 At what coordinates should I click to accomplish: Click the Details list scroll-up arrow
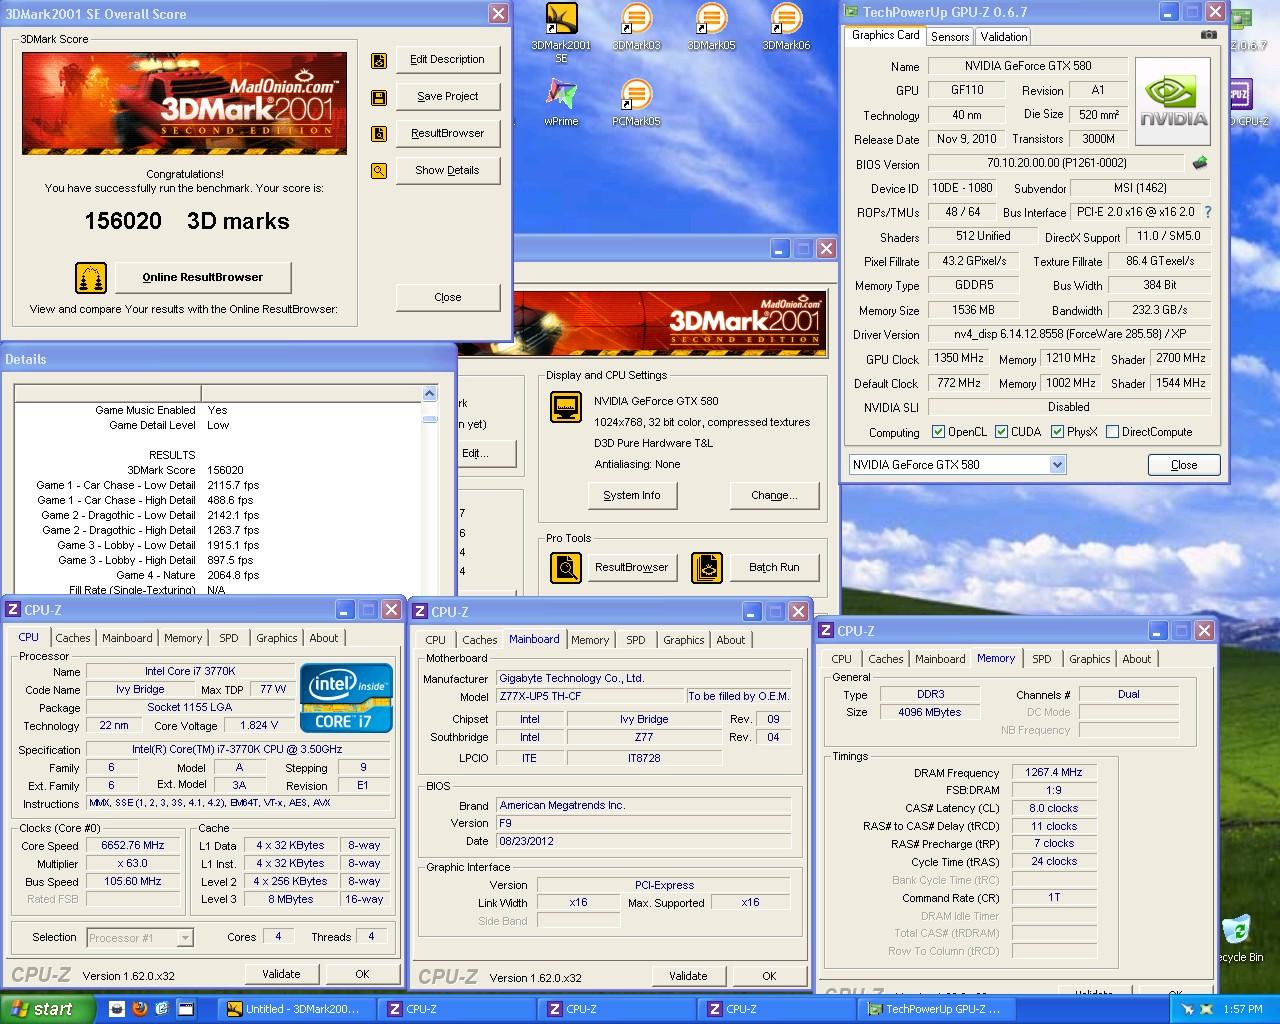click(x=430, y=394)
